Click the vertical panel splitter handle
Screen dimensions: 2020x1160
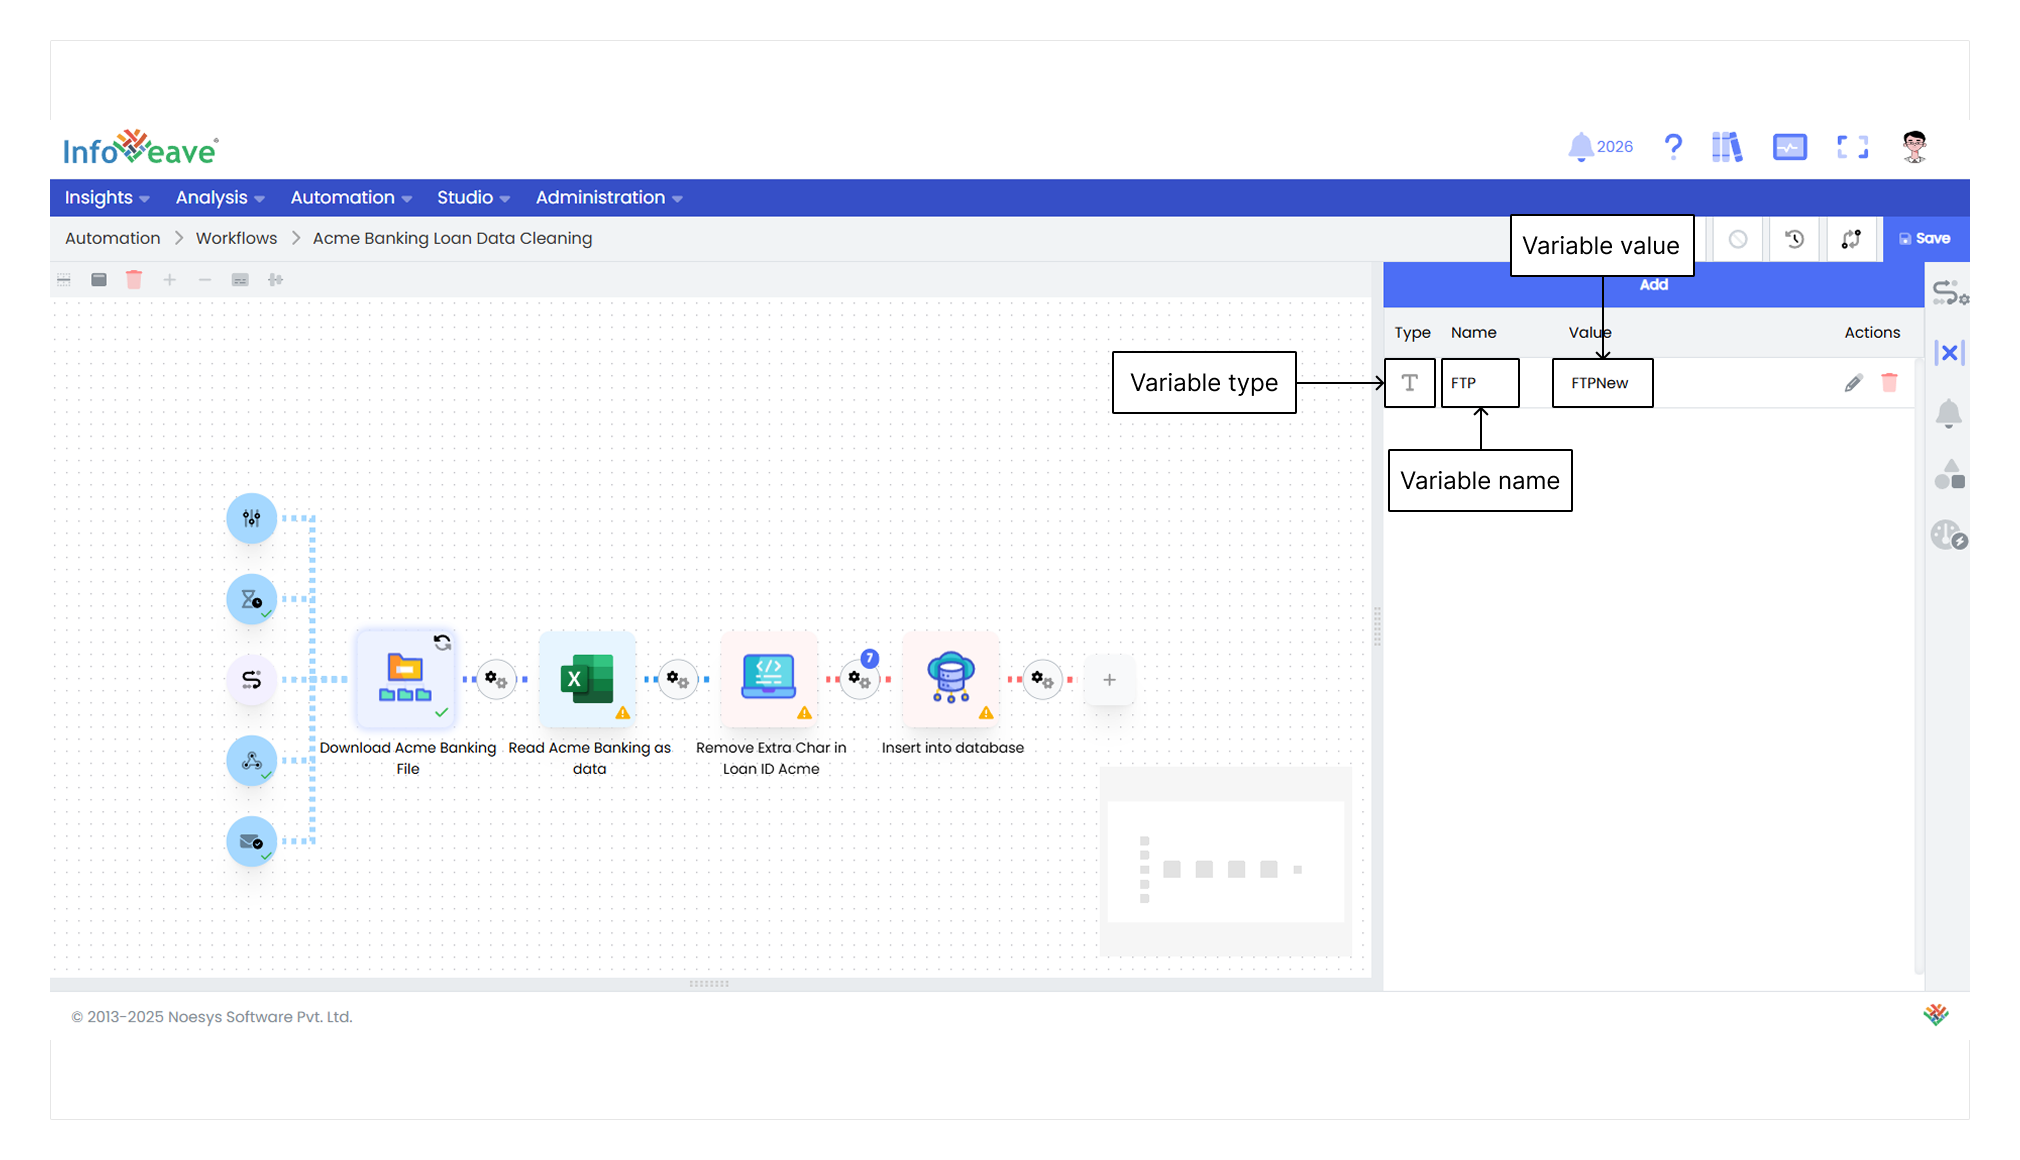click(1377, 627)
